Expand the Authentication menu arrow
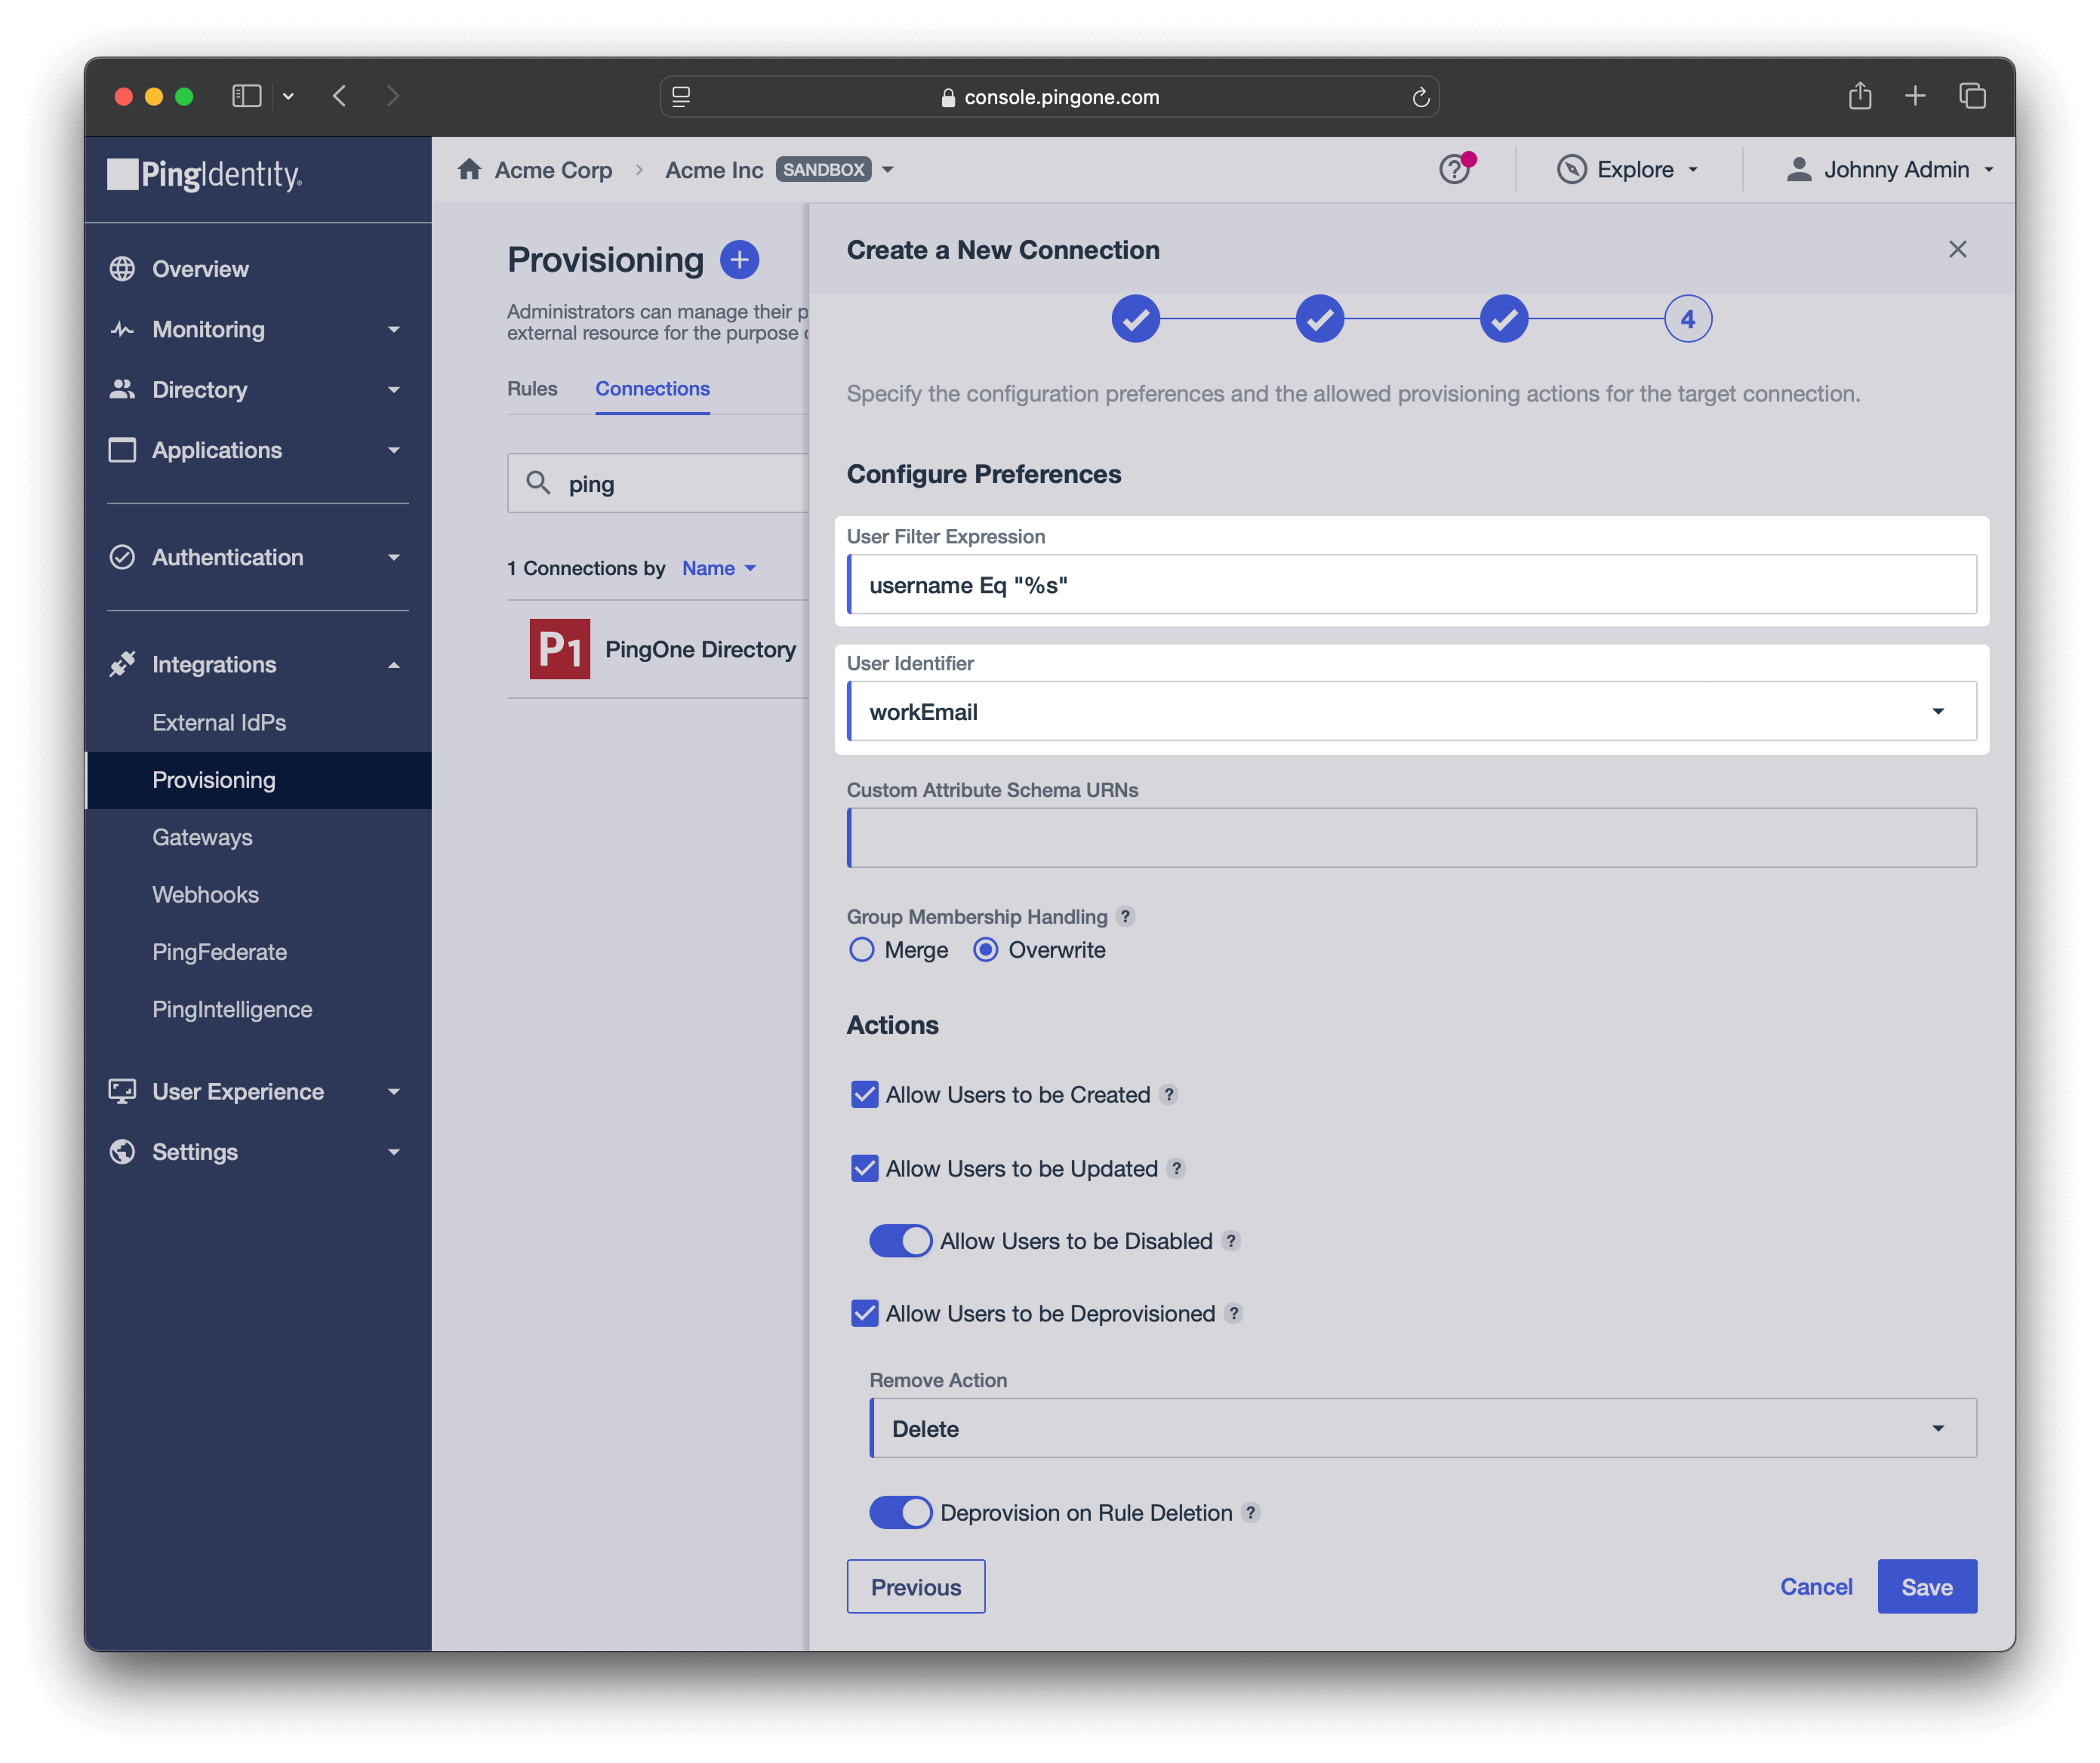Viewport: 2100px width, 1763px height. [x=394, y=557]
